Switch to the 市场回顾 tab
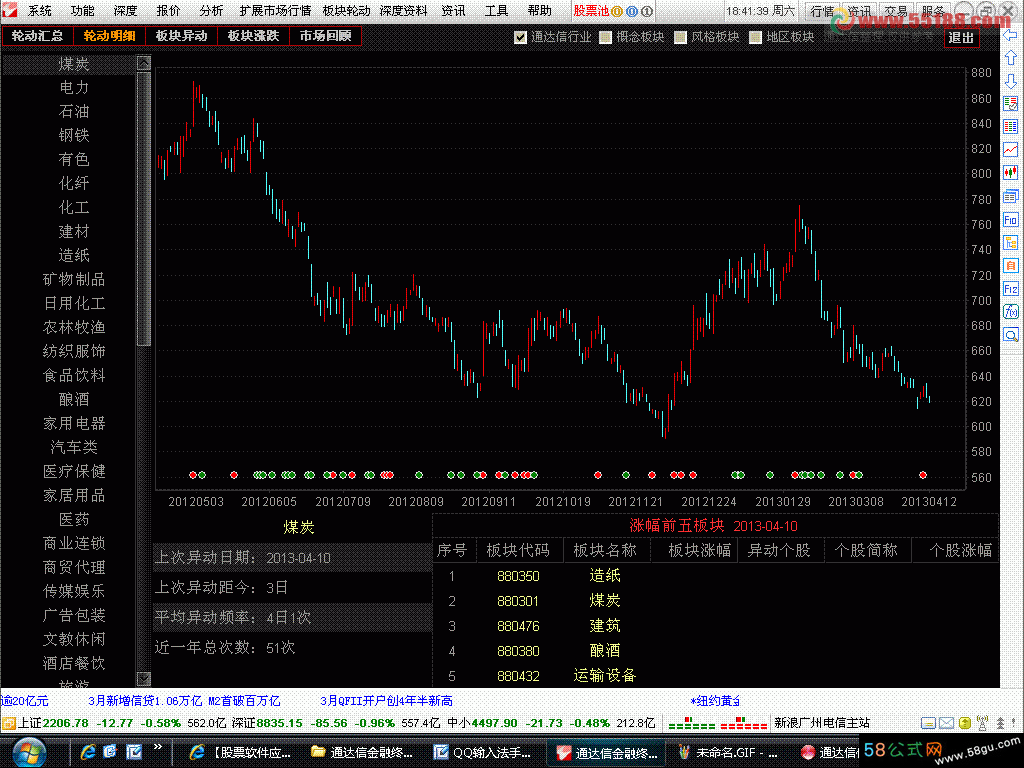This screenshot has width=1024, height=768. tap(325, 36)
